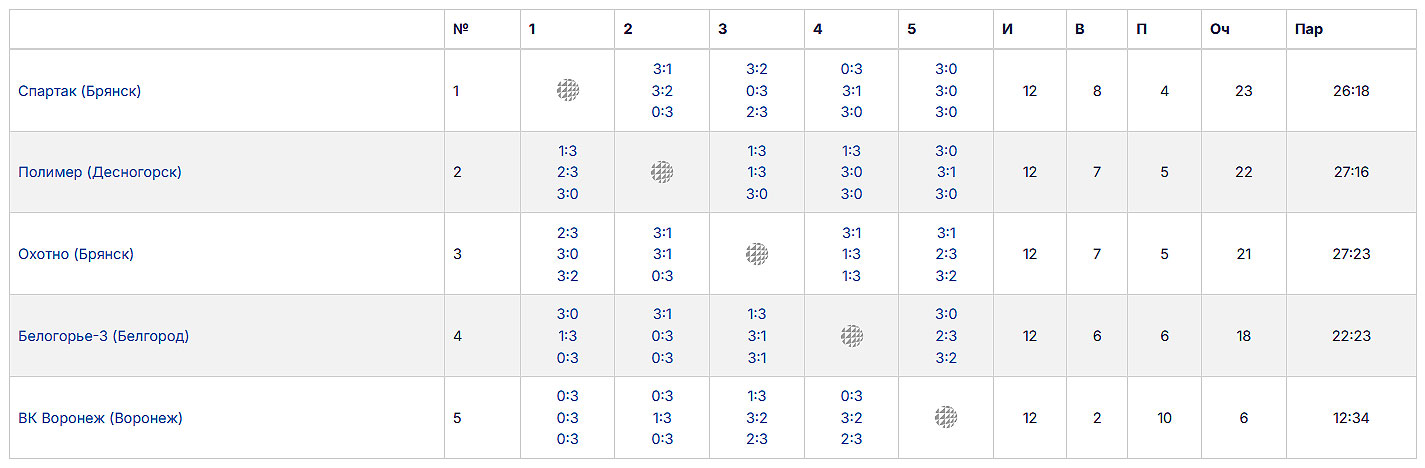Click the ball icon in Белогорье-3's row
Screen dimensions: 1425x468
point(852,336)
